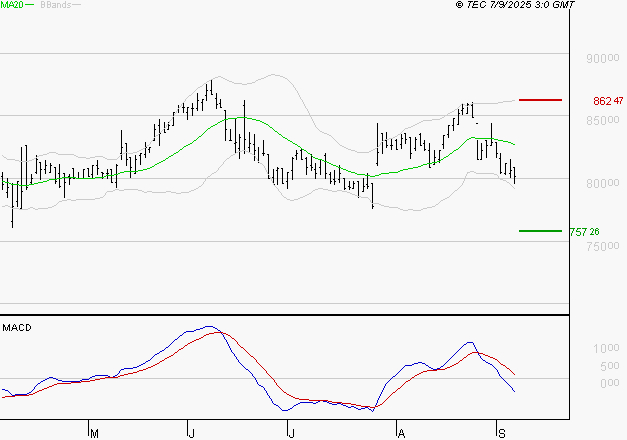Screen dimensions: 627x440
Task: Click the red resistance level line
Action: pos(540,100)
